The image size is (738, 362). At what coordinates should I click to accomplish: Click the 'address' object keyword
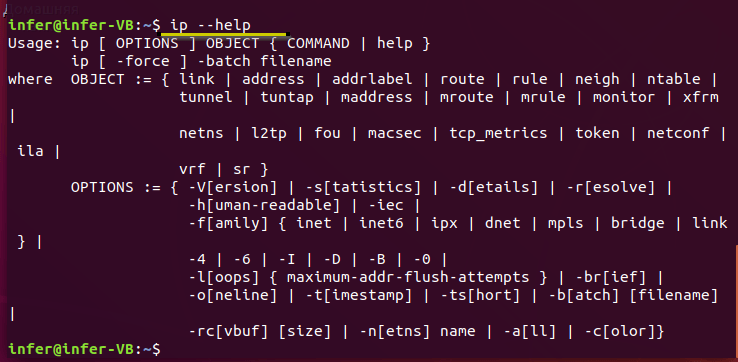click(273, 79)
